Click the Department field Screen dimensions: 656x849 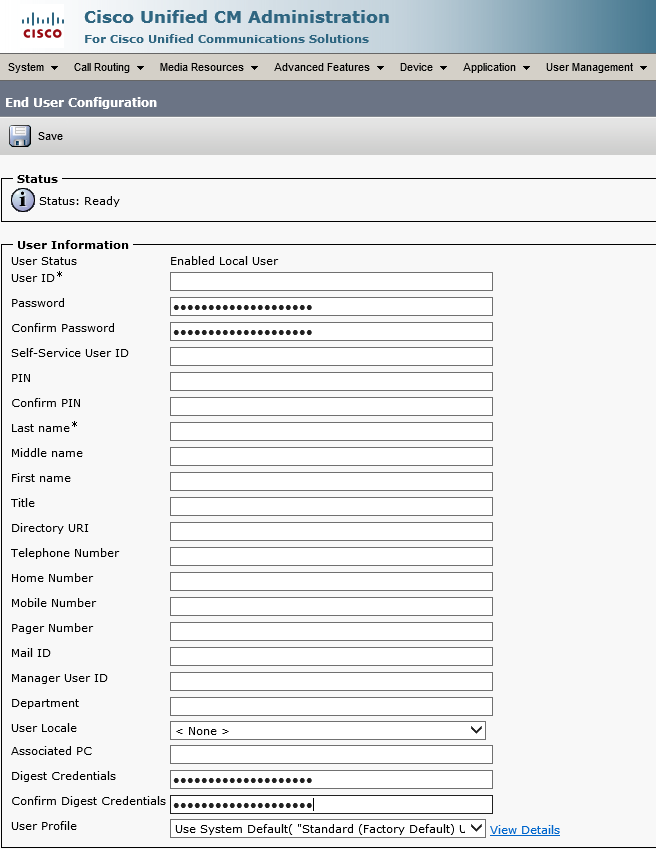tap(331, 706)
